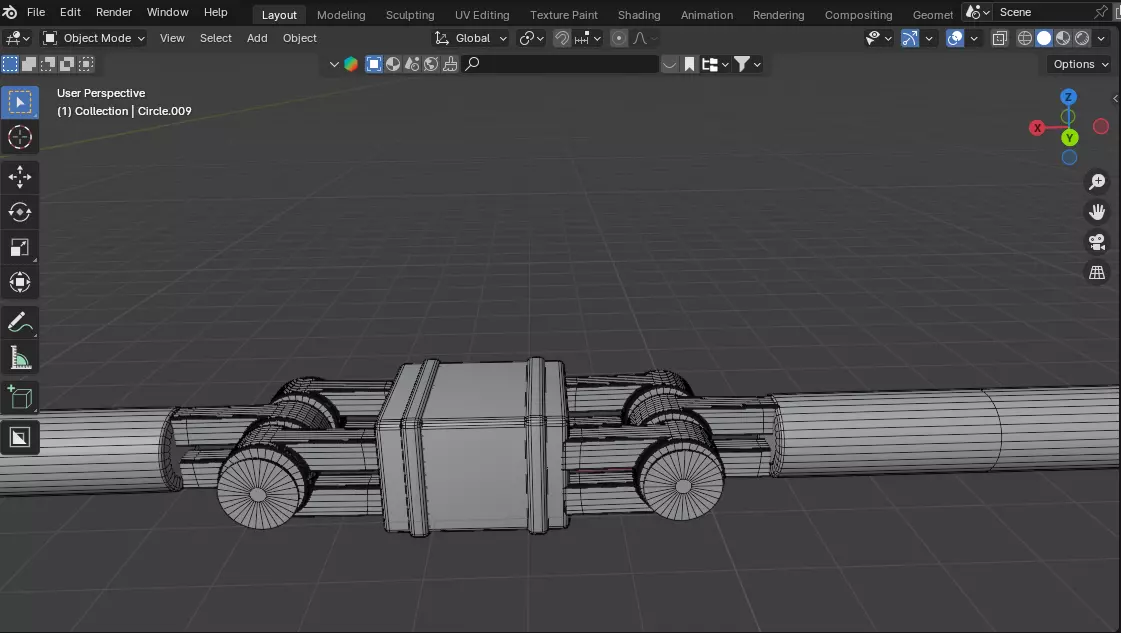Switch to the Modeling workspace tab

[341, 14]
